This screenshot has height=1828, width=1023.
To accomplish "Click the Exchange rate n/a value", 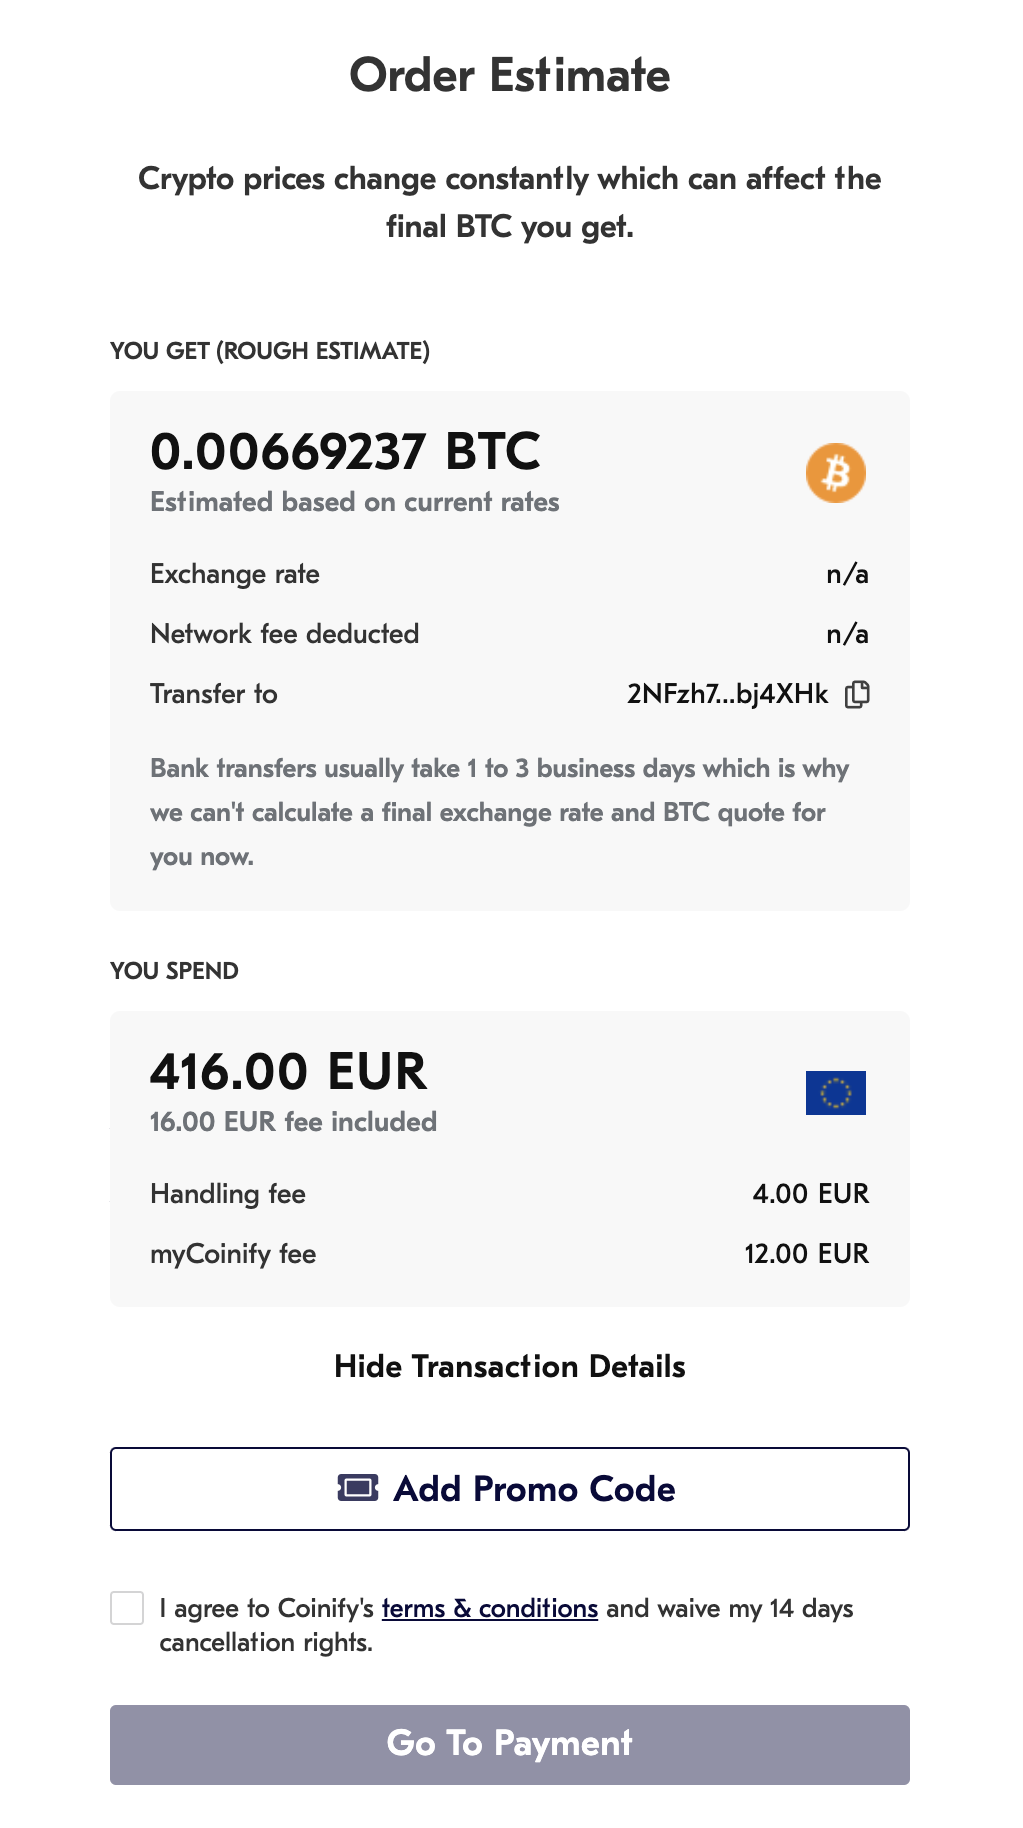I will click(847, 574).
